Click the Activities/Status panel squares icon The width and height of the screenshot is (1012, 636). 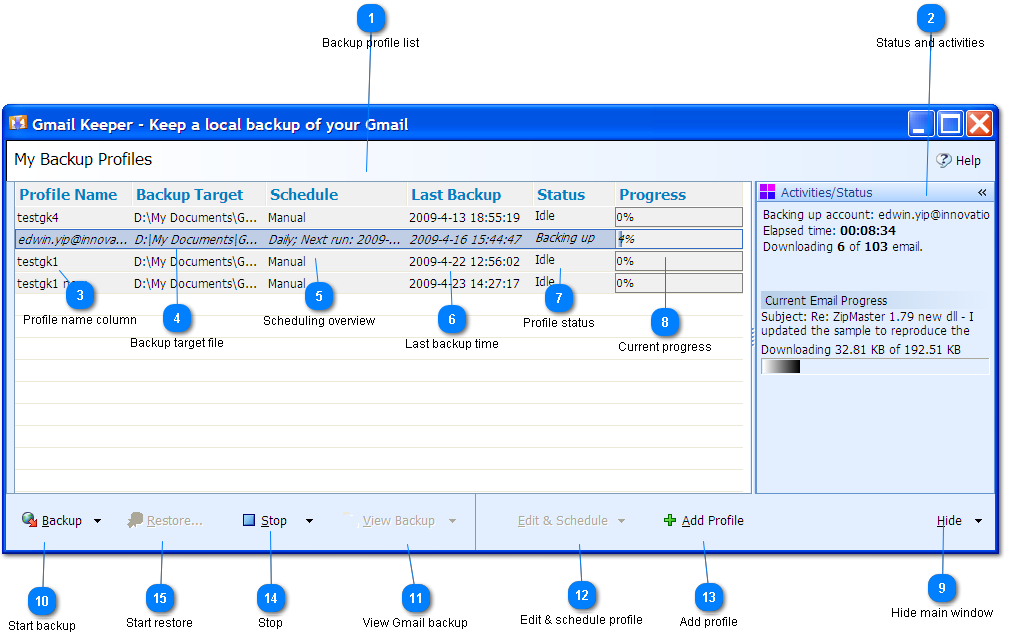pyautogui.click(x=767, y=191)
